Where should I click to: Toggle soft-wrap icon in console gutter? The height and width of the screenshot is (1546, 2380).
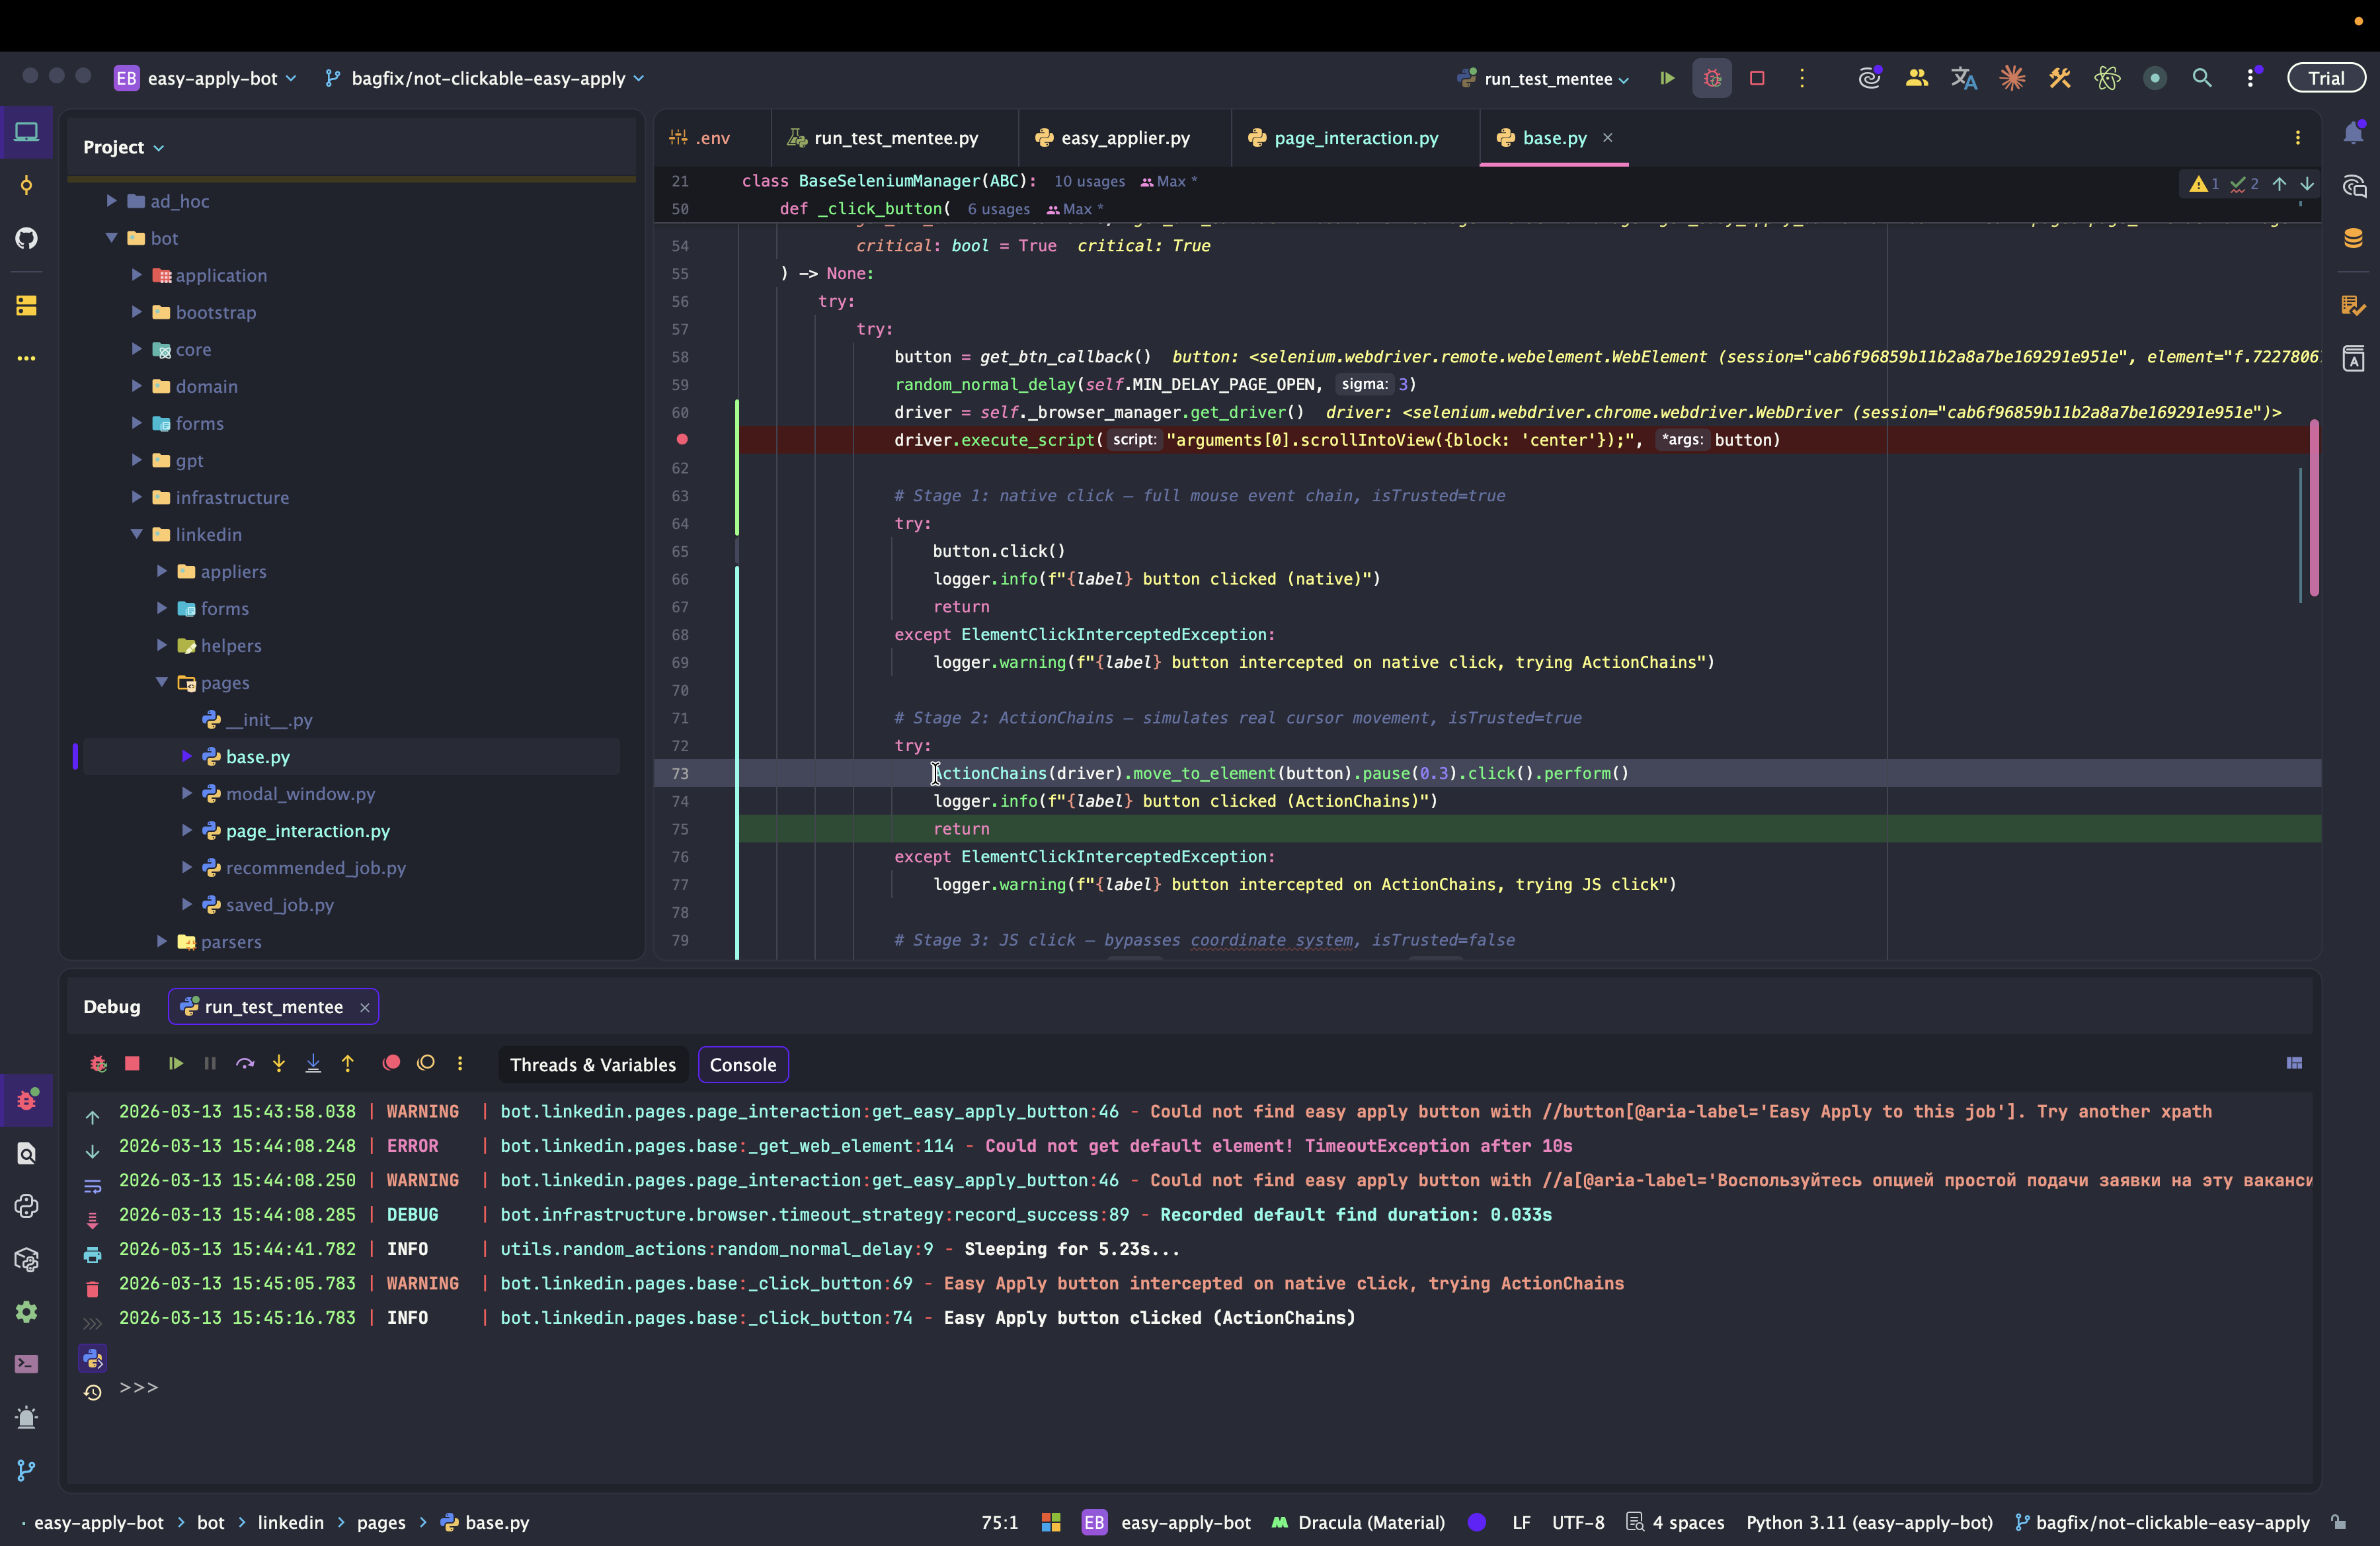click(92, 1186)
